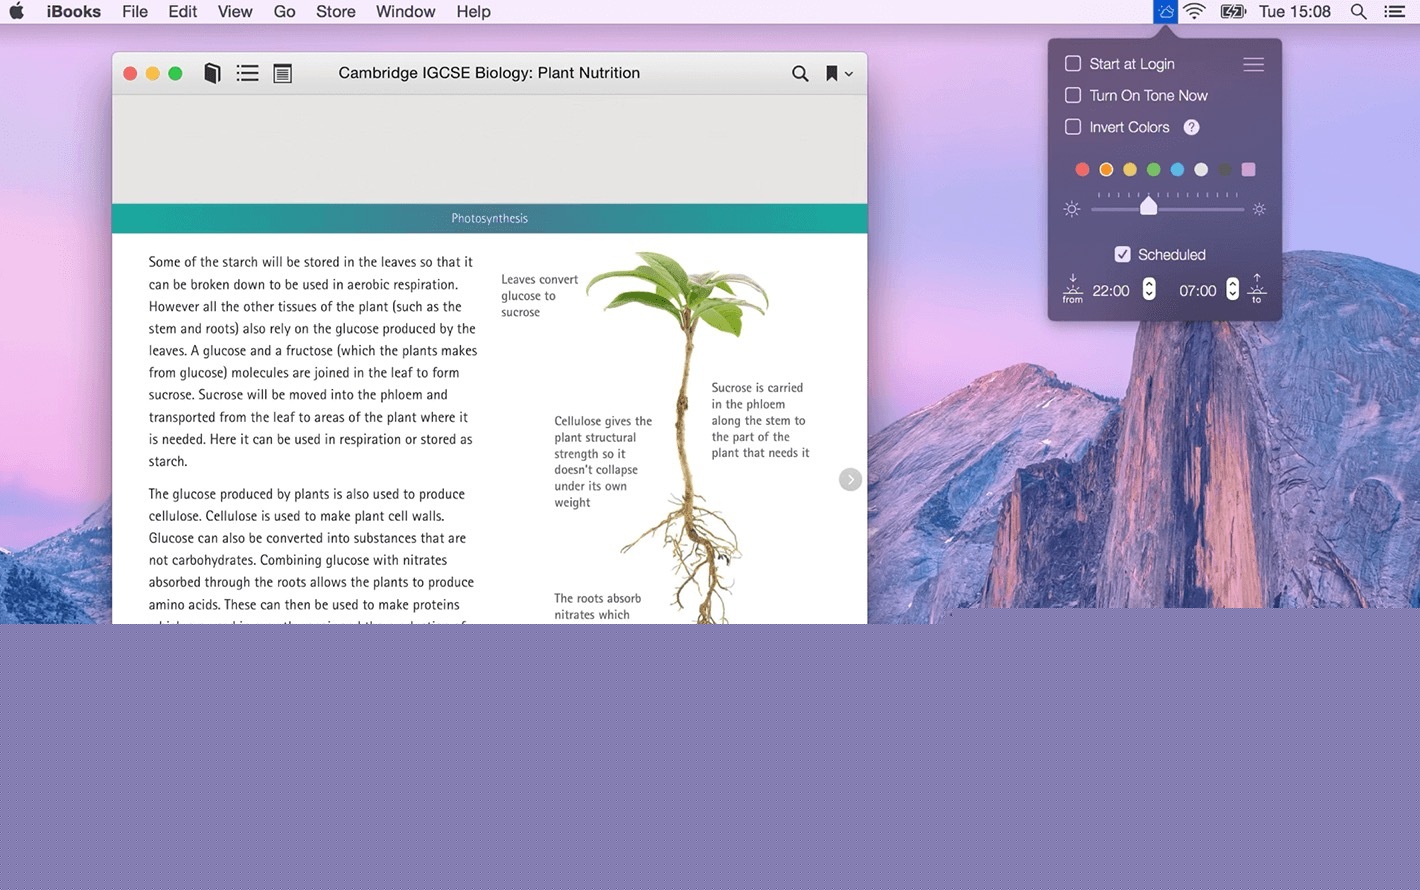Adjust the 22:00 from-time stepper

(1149, 289)
